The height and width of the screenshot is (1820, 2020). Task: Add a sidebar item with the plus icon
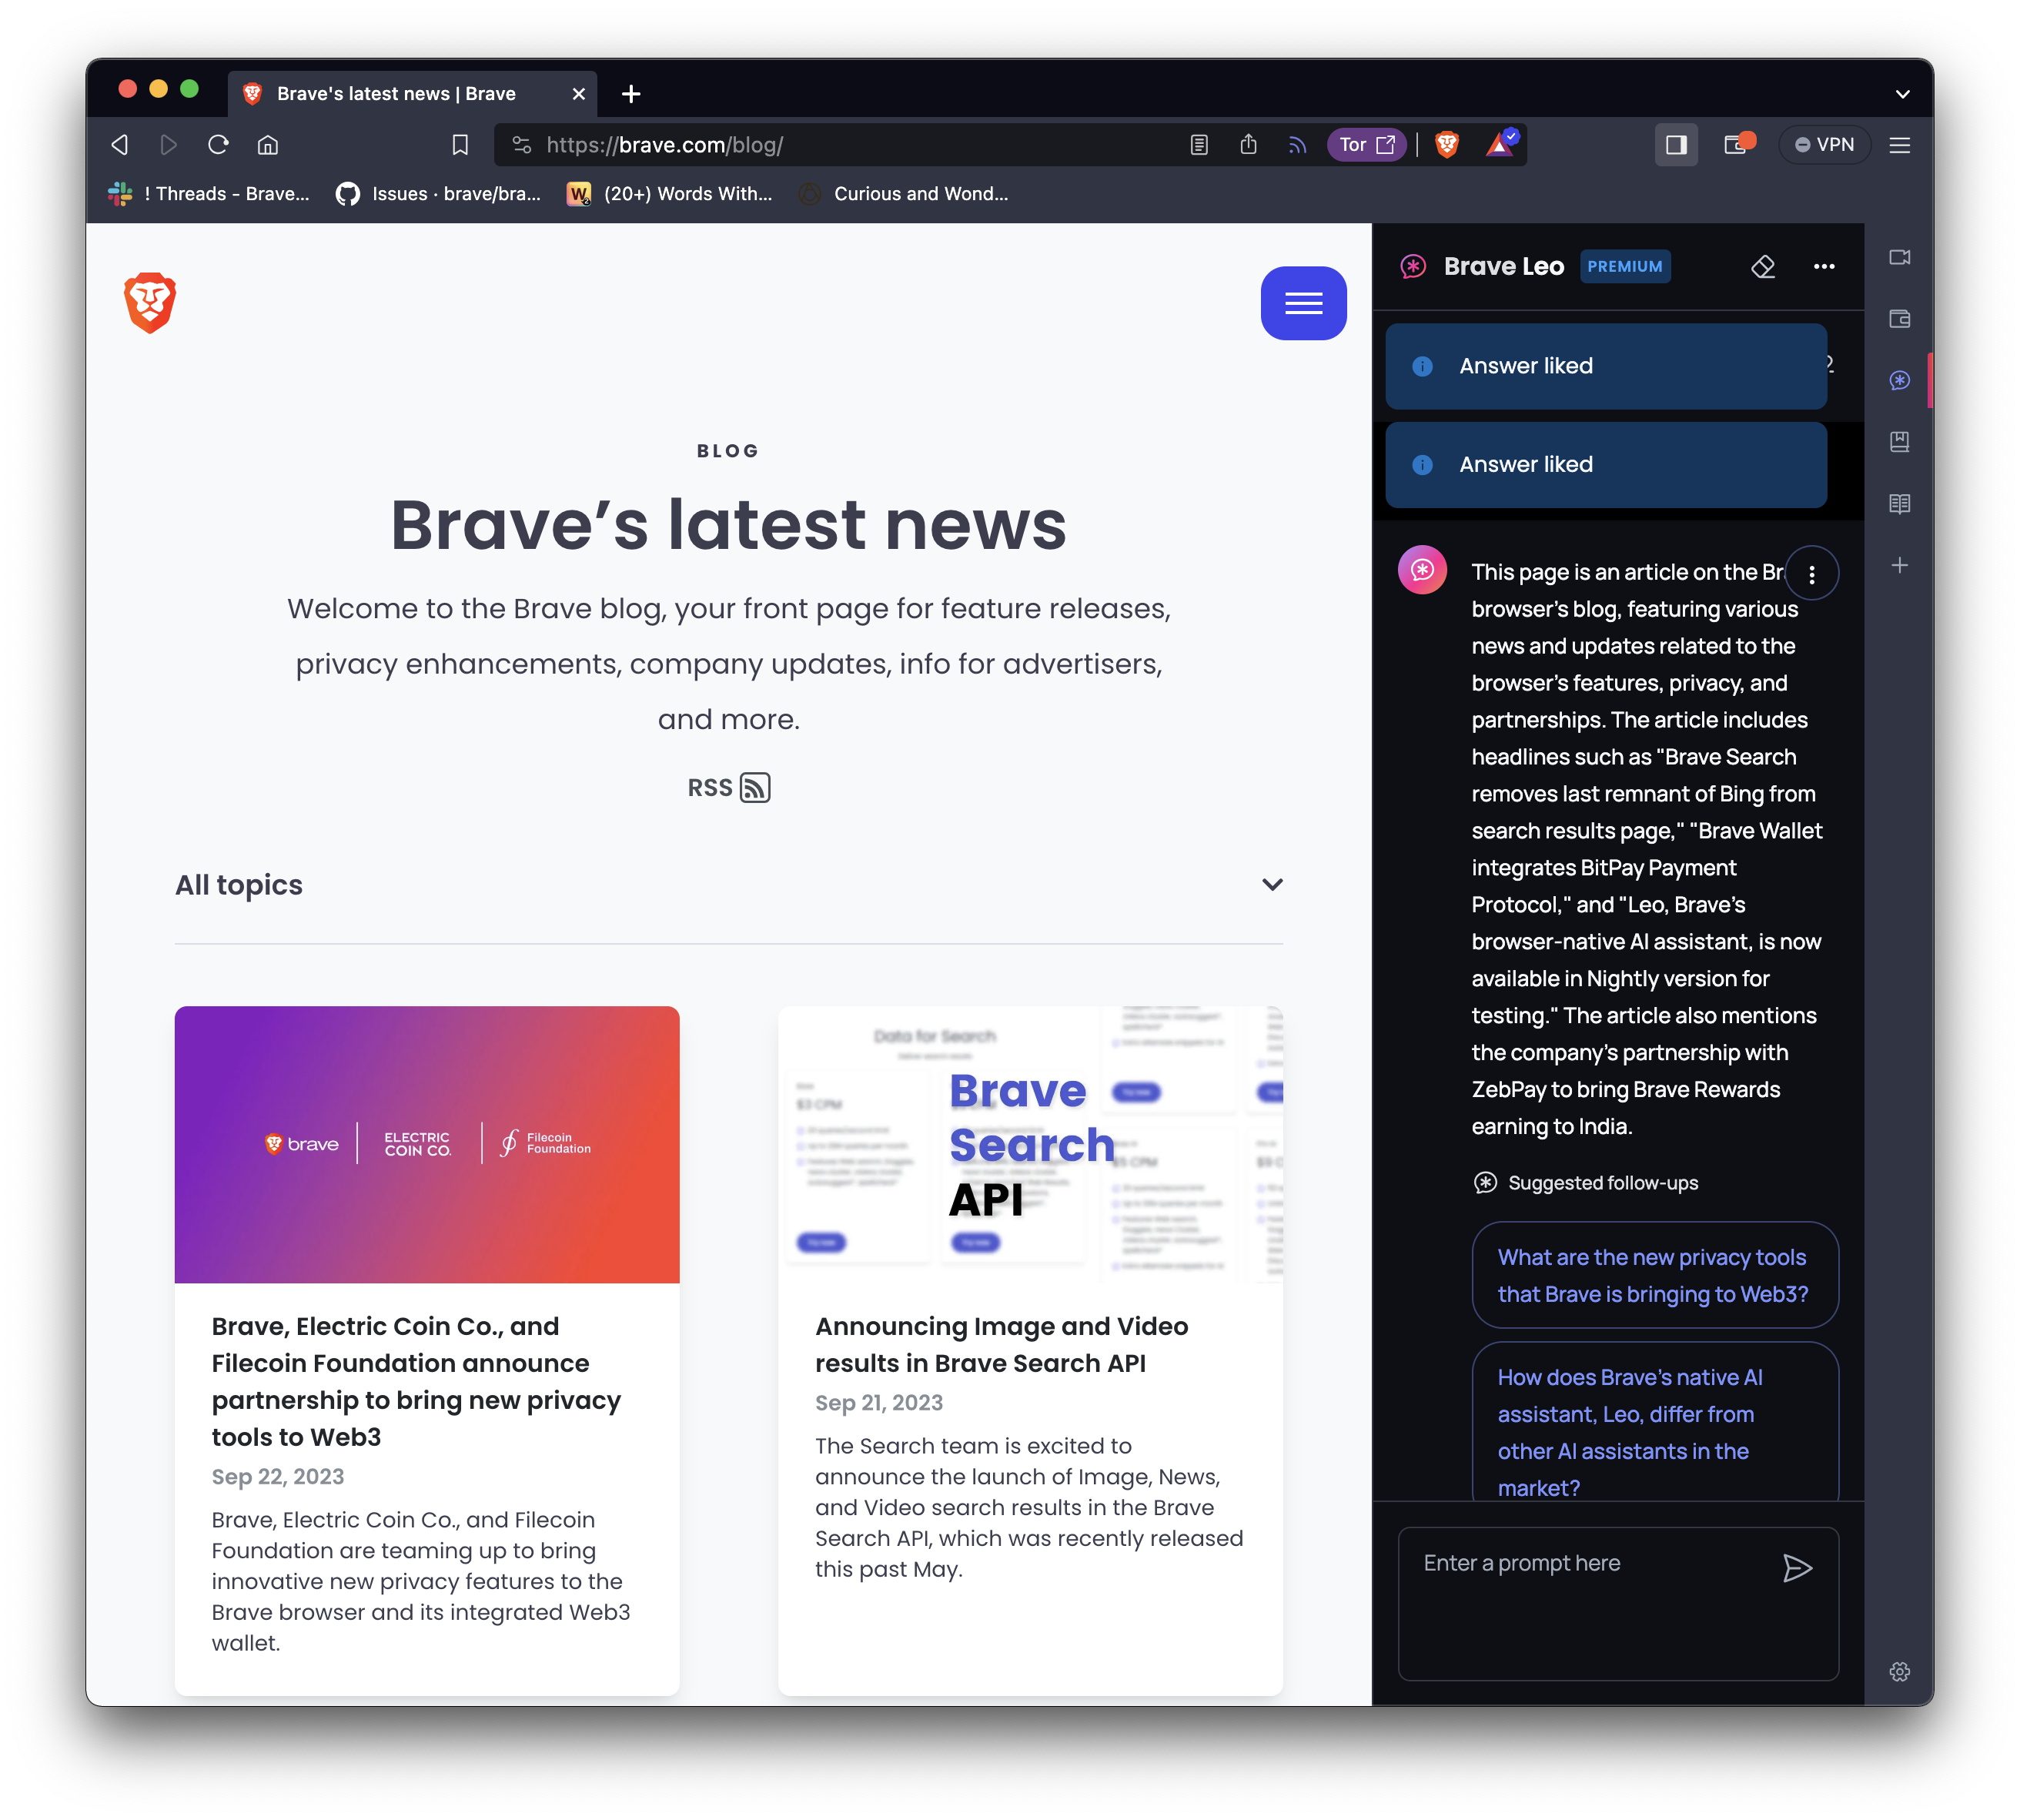[1899, 565]
